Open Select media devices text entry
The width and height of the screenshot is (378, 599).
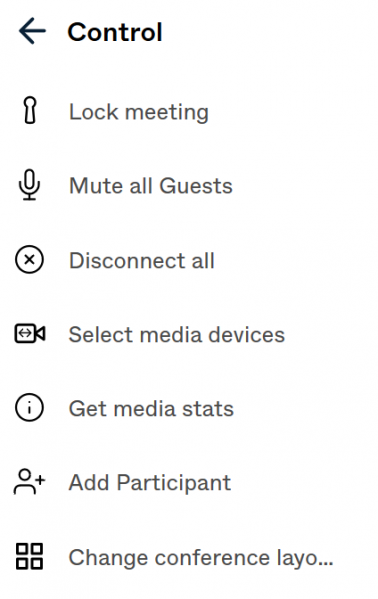point(177,335)
